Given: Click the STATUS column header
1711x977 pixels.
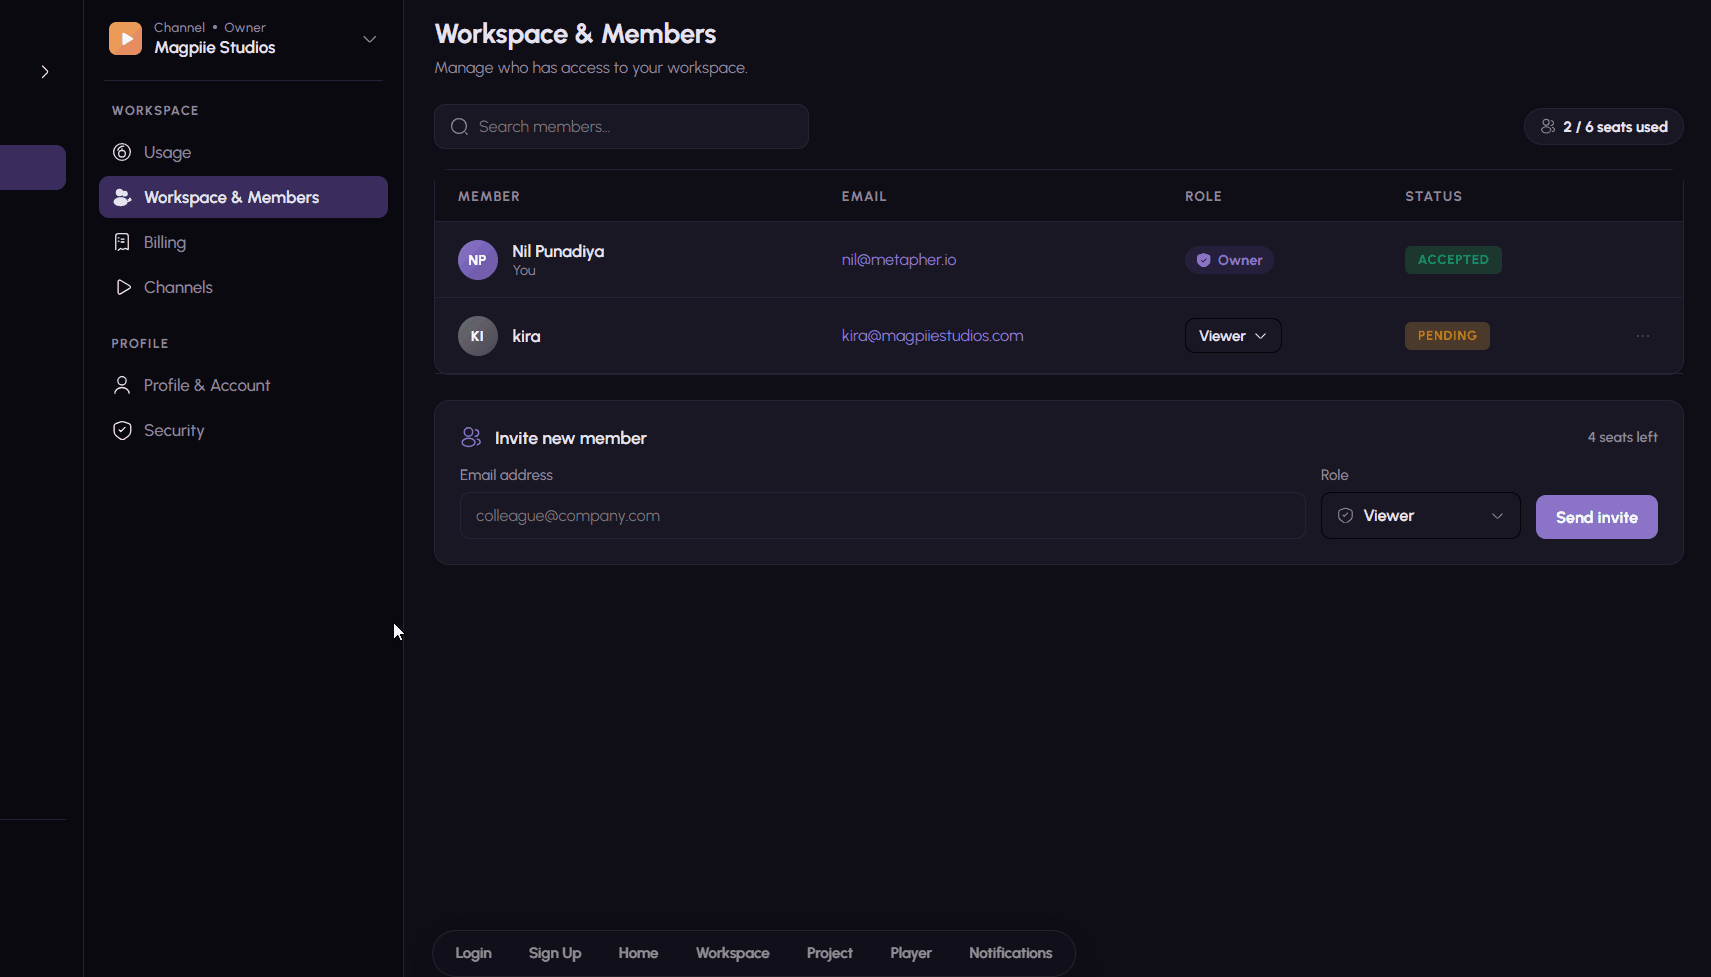Looking at the screenshot, I should (x=1433, y=196).
